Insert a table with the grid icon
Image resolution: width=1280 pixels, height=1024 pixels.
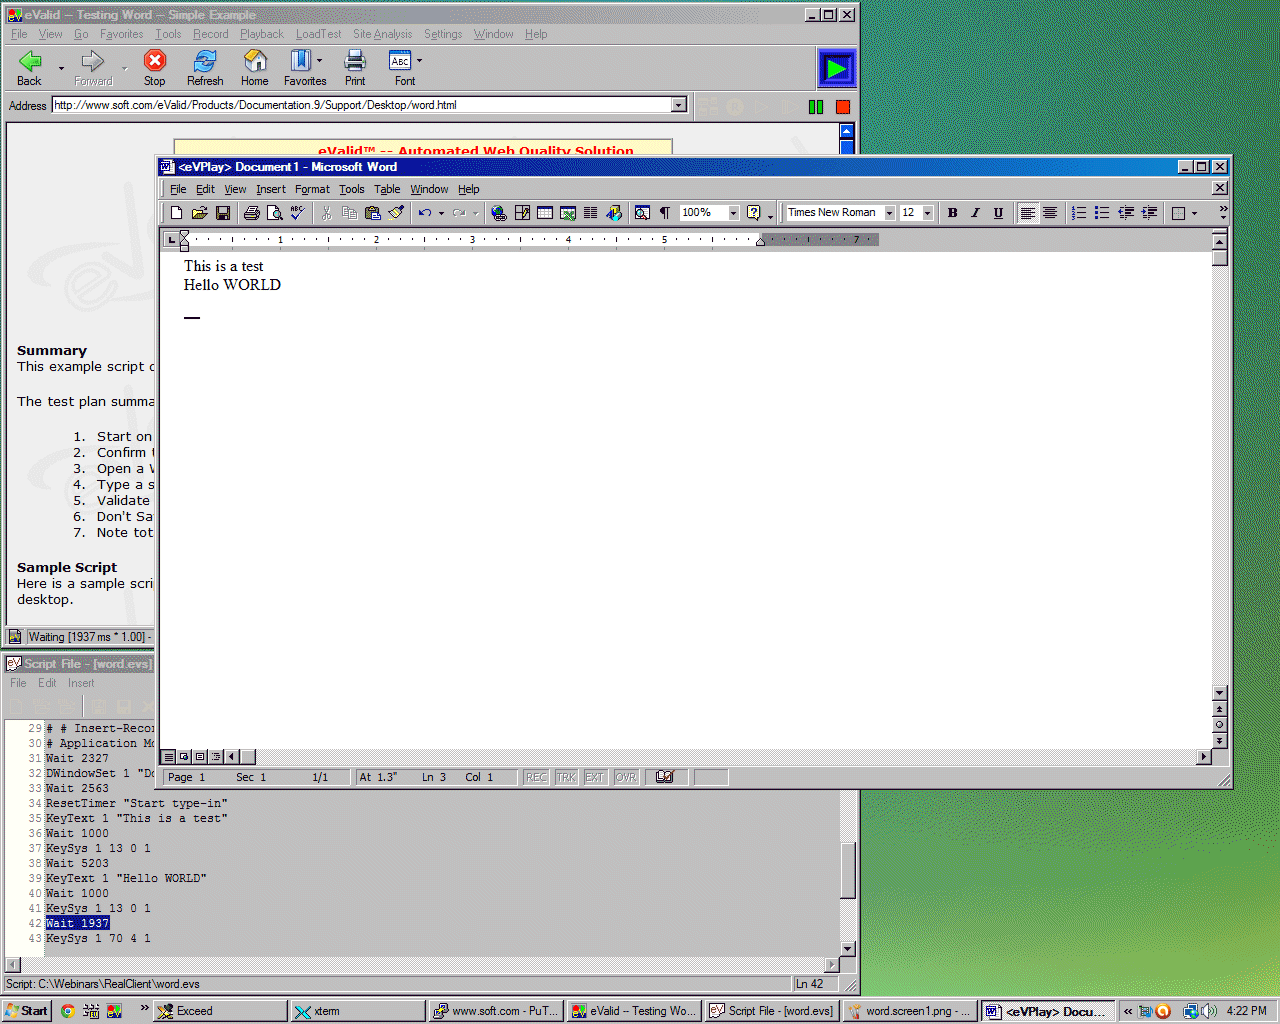(x=545, y=213)
